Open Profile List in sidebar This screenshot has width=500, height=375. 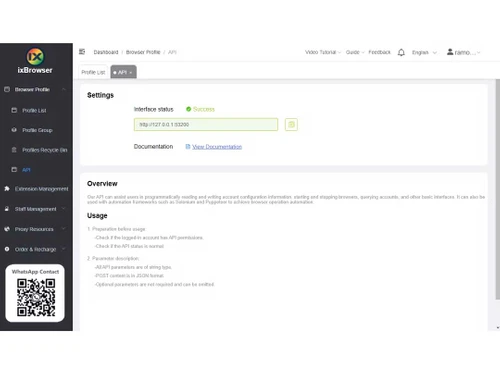34,110
